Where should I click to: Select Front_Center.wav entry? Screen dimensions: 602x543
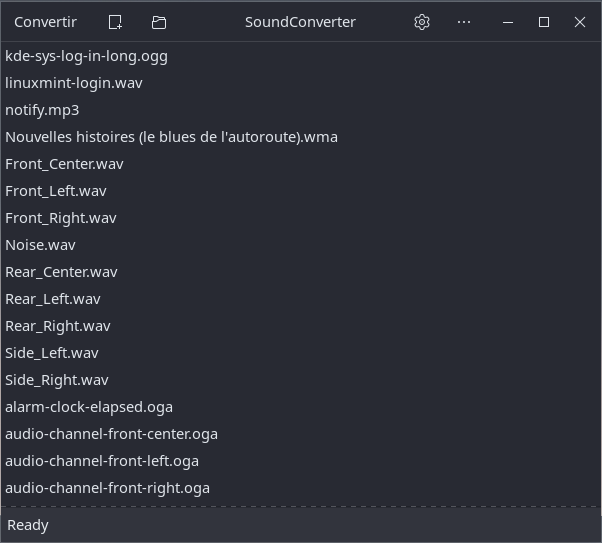301,164
